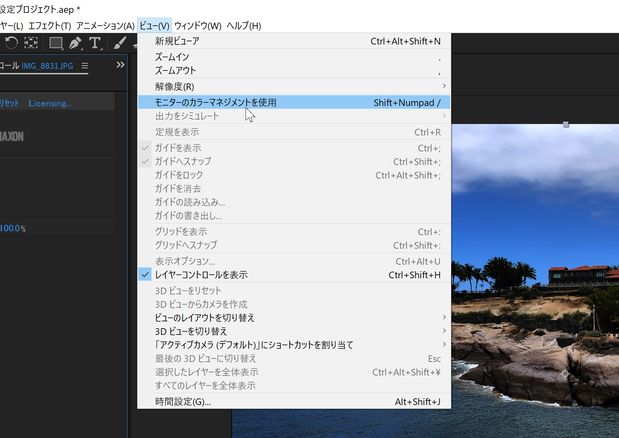Select the Type (T) tool
This screenshot has height=438, width=619.
point(95,43)
